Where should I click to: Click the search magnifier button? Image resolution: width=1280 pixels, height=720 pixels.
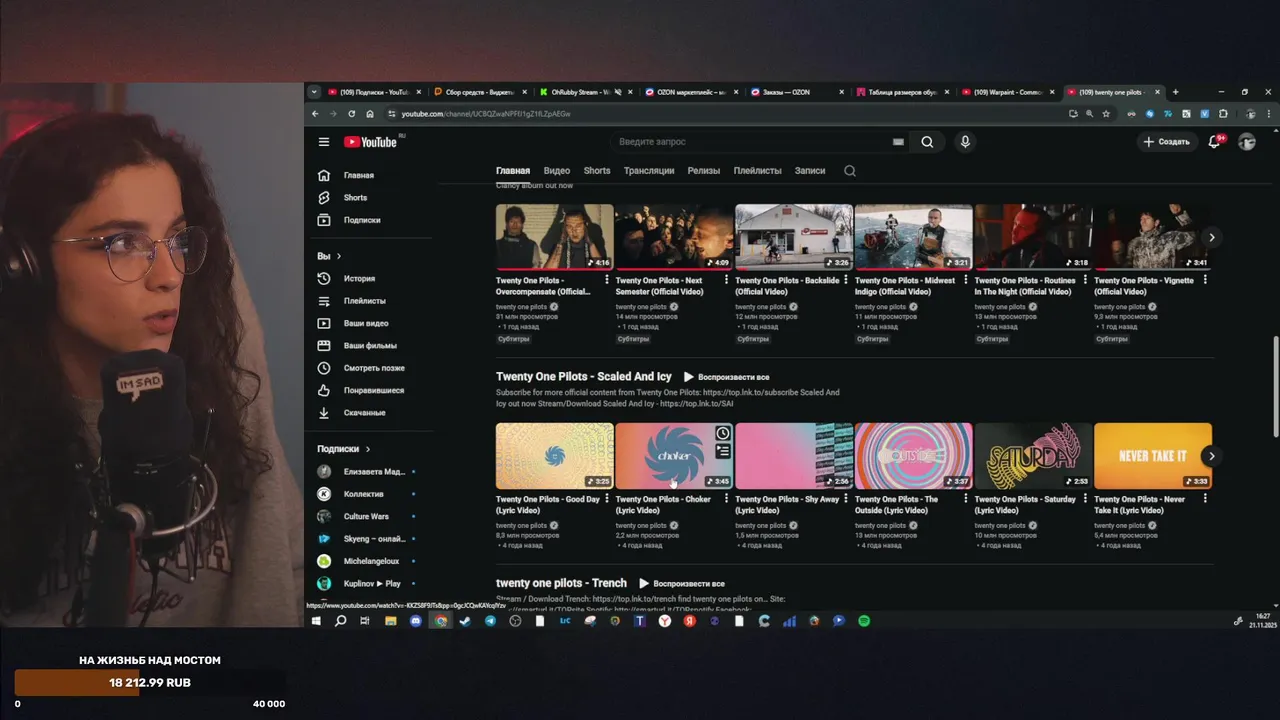927,142
